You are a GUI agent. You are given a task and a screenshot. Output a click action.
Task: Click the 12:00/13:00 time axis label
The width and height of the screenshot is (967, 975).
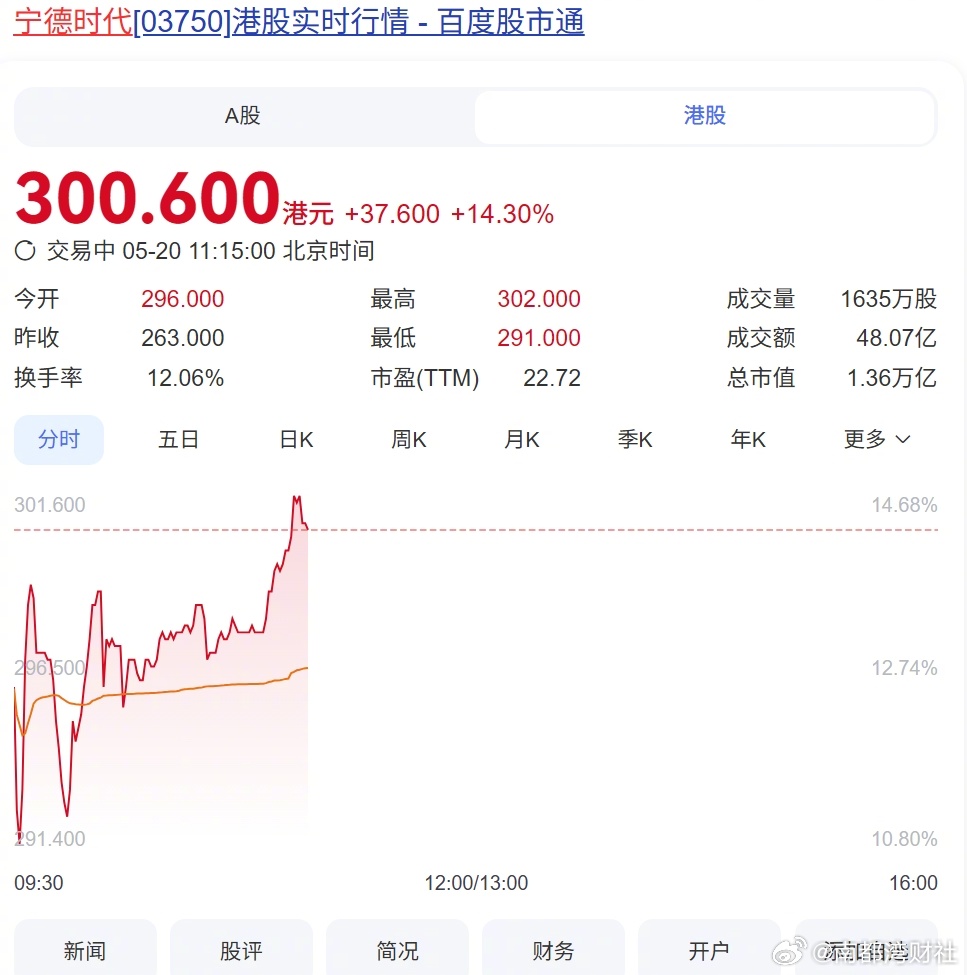tap(476, 883)
